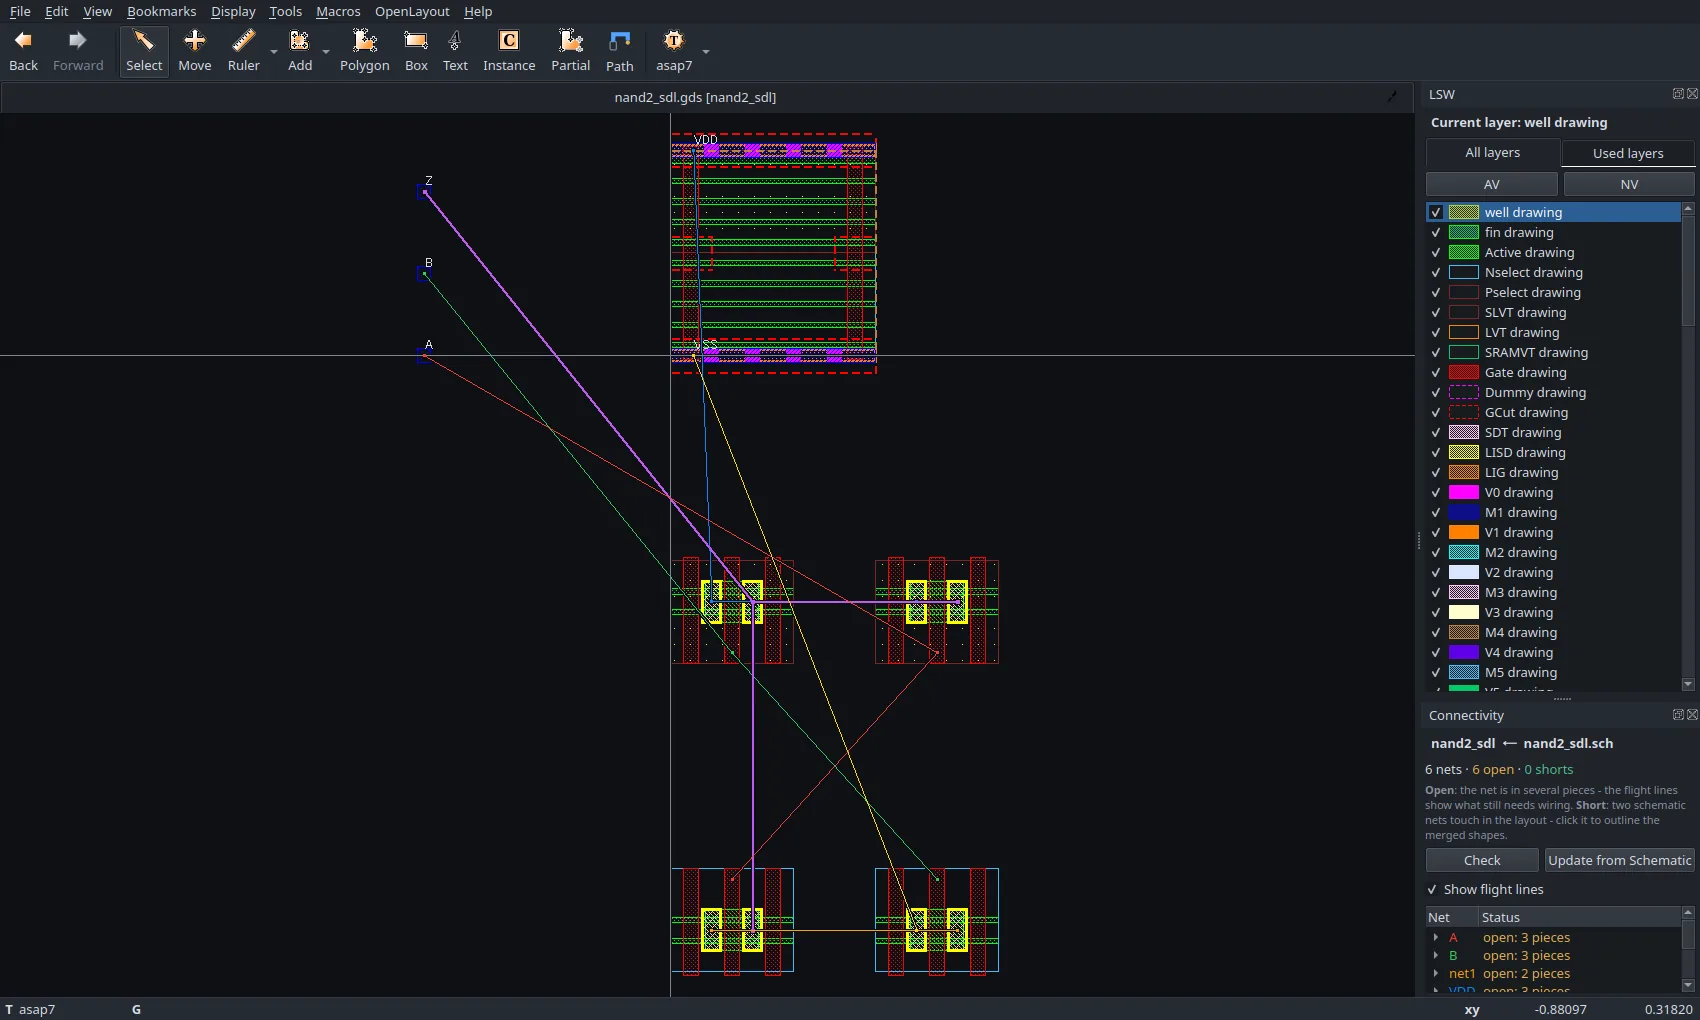
Task: Undock the Connectivity panel
Action: coord(1678,714)
